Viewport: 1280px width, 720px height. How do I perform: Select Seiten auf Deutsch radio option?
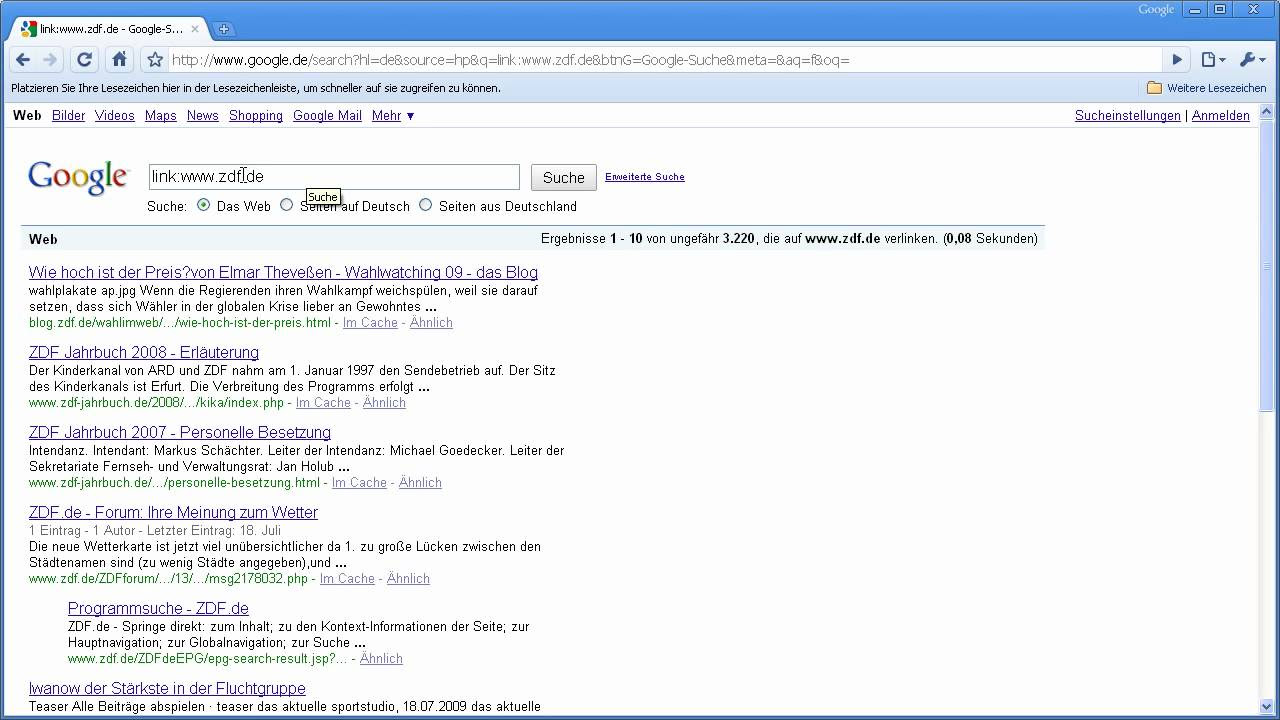[x=287, y=205]
